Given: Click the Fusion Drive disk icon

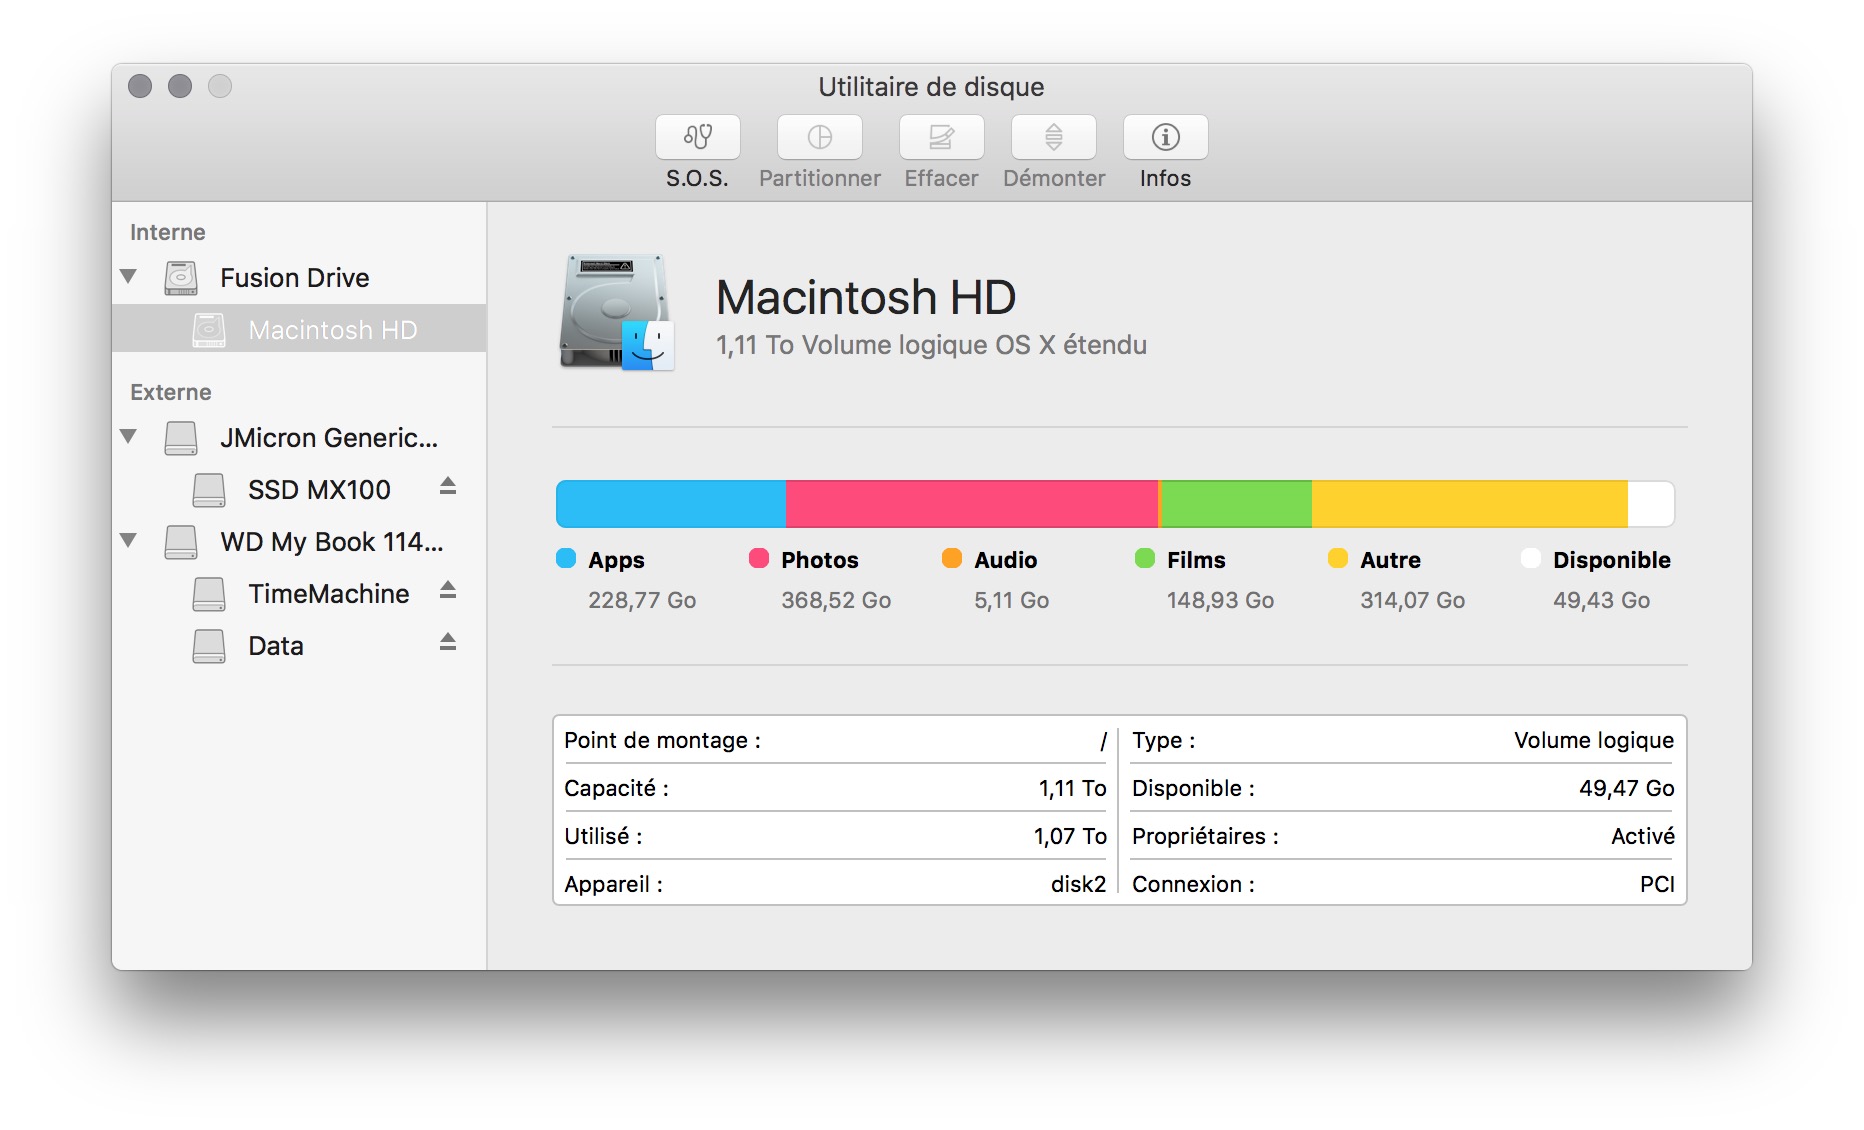Looking at the screenshot, I should 181,278.
